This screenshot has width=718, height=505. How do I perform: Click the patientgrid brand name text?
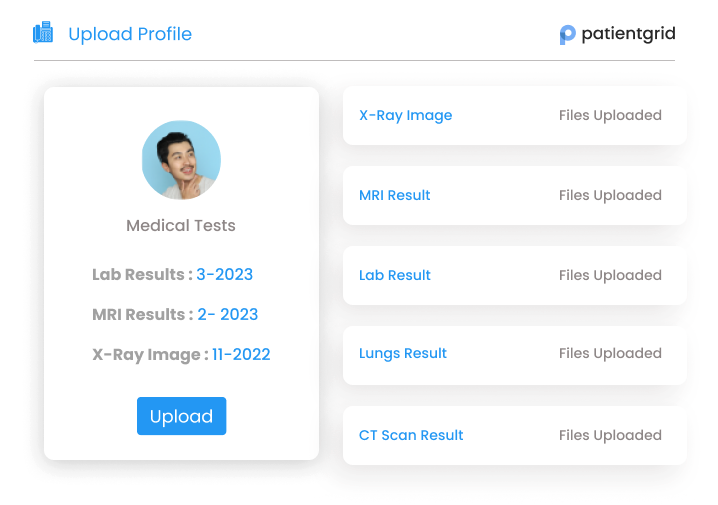coord(628,34)
